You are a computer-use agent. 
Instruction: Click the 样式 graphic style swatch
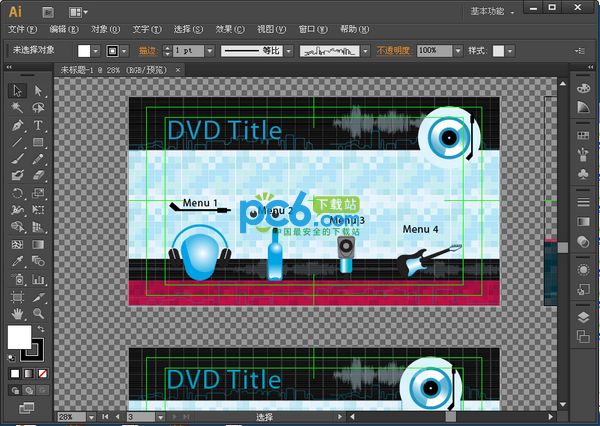click(x=498, y=51)
